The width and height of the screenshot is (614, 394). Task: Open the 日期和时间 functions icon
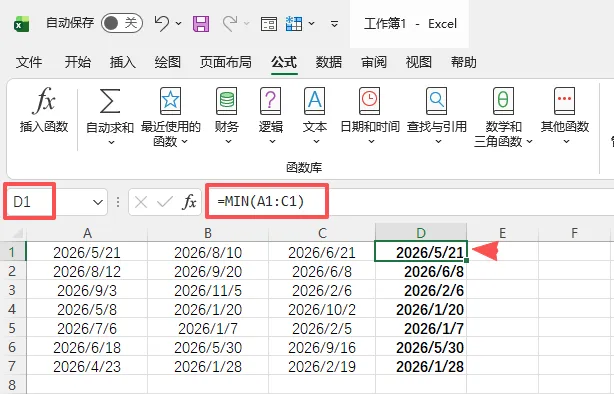click(370, 101)
